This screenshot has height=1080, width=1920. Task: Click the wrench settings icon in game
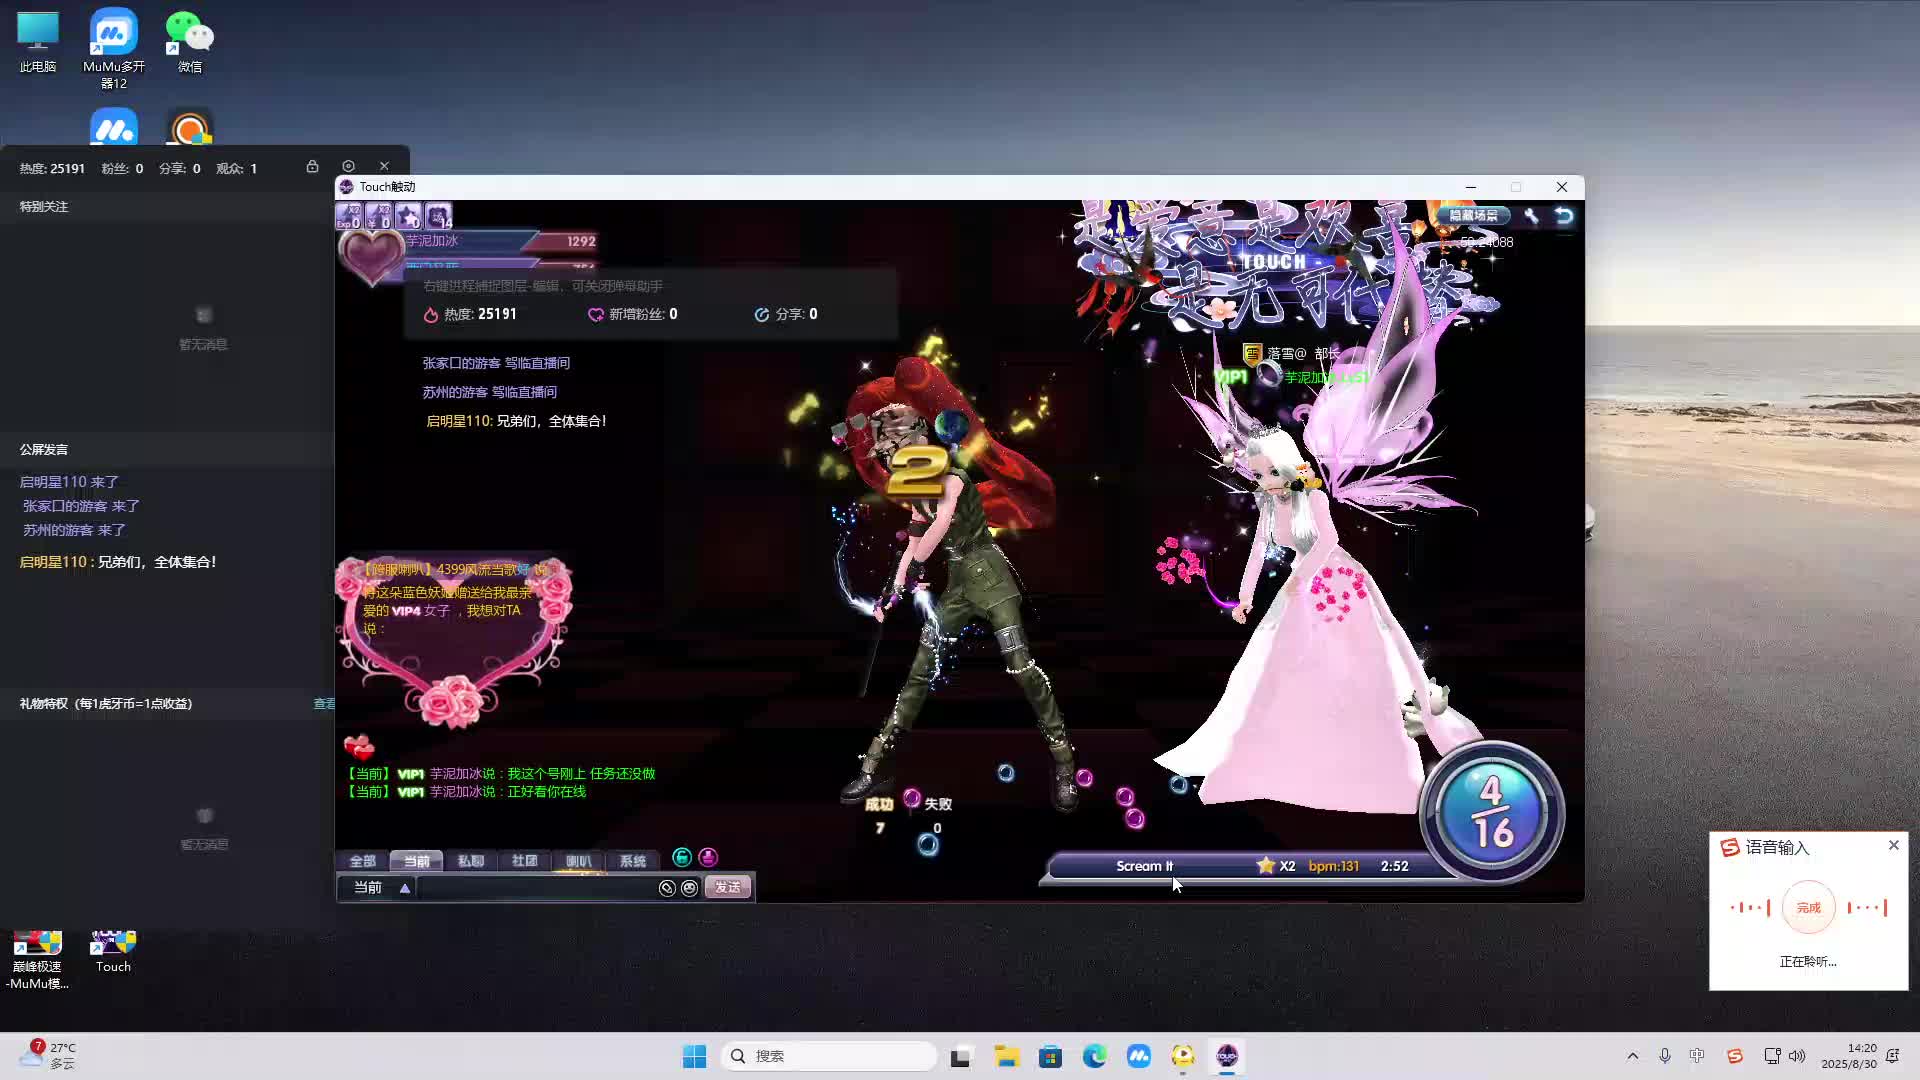point(1531,216)
